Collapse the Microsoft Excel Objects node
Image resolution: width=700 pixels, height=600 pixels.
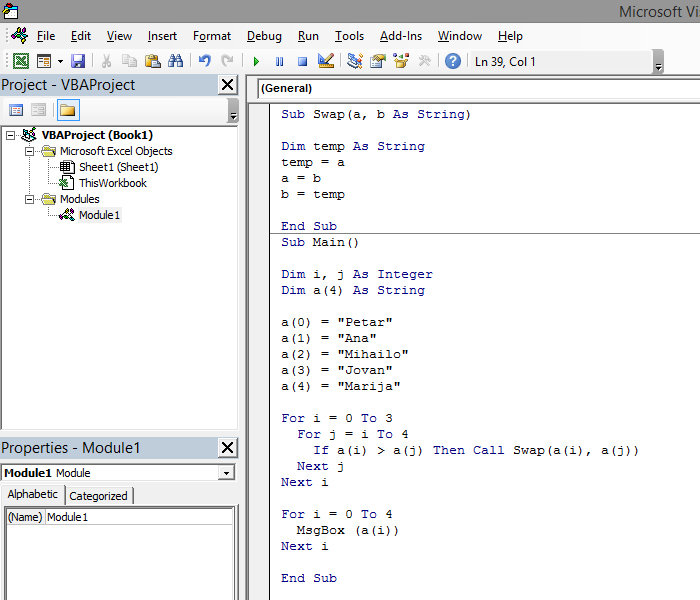click(28, 151)
